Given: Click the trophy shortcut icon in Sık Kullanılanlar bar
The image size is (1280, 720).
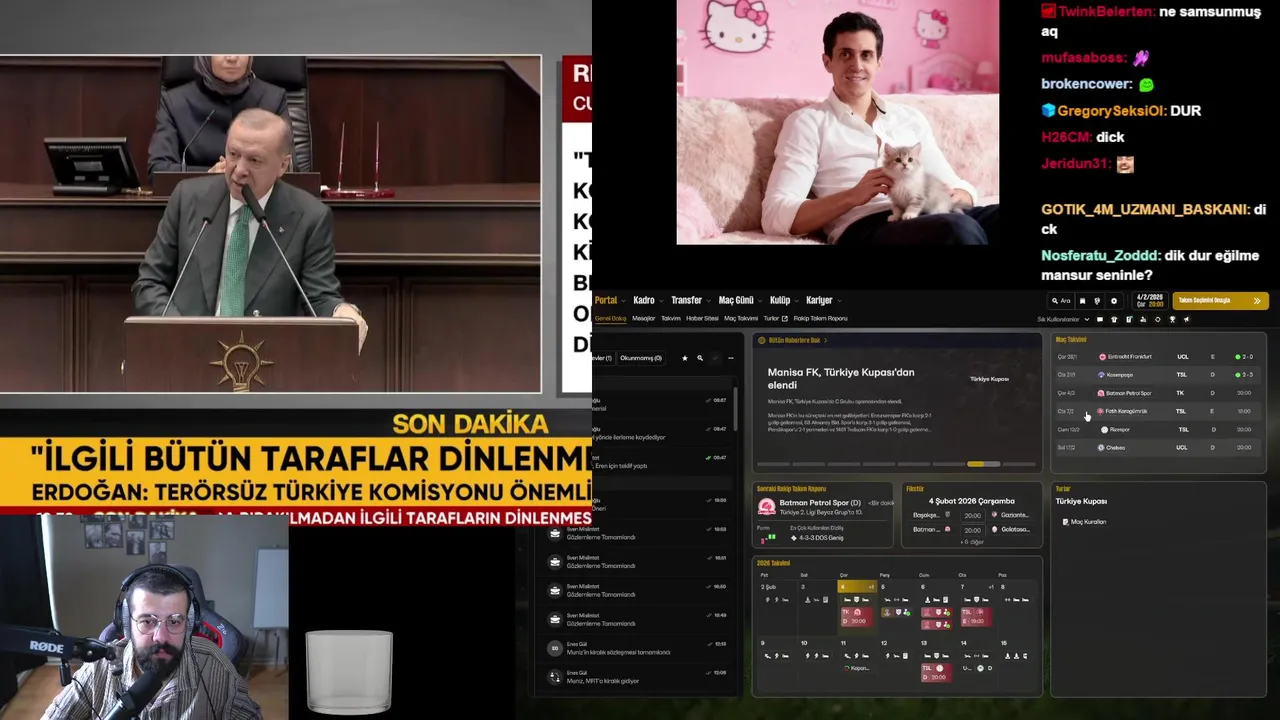Looking at the screenshot, I should pyautogui.click(x=1172, y=320).
